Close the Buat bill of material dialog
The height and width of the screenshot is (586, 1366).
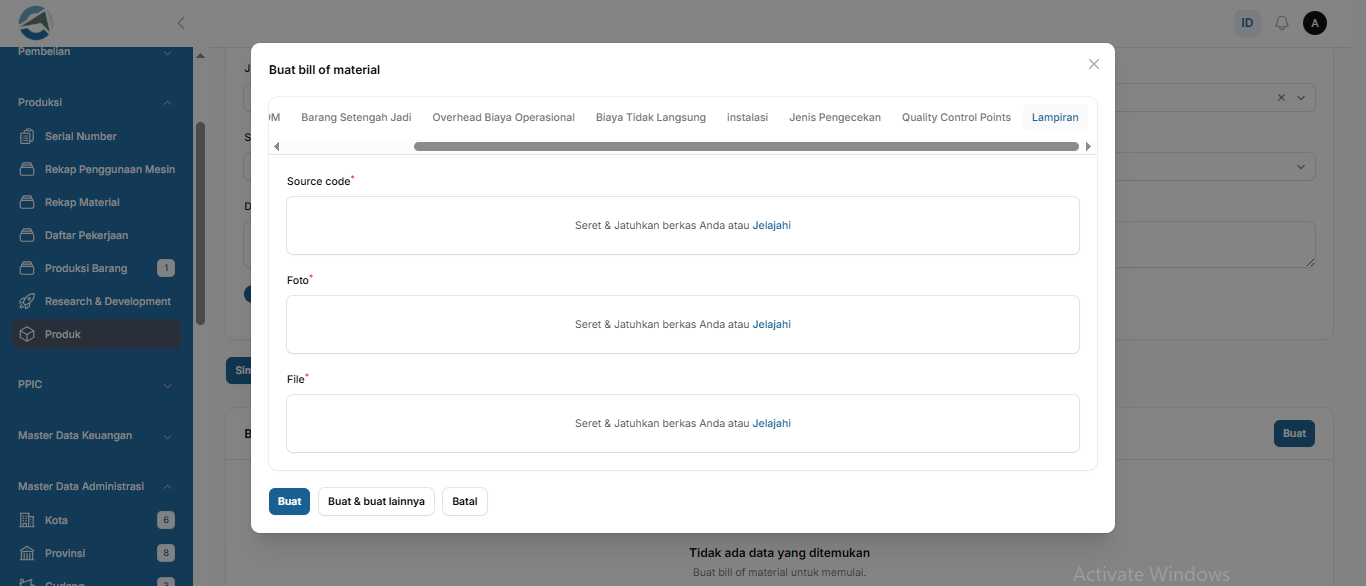[x=1094, y=64]
